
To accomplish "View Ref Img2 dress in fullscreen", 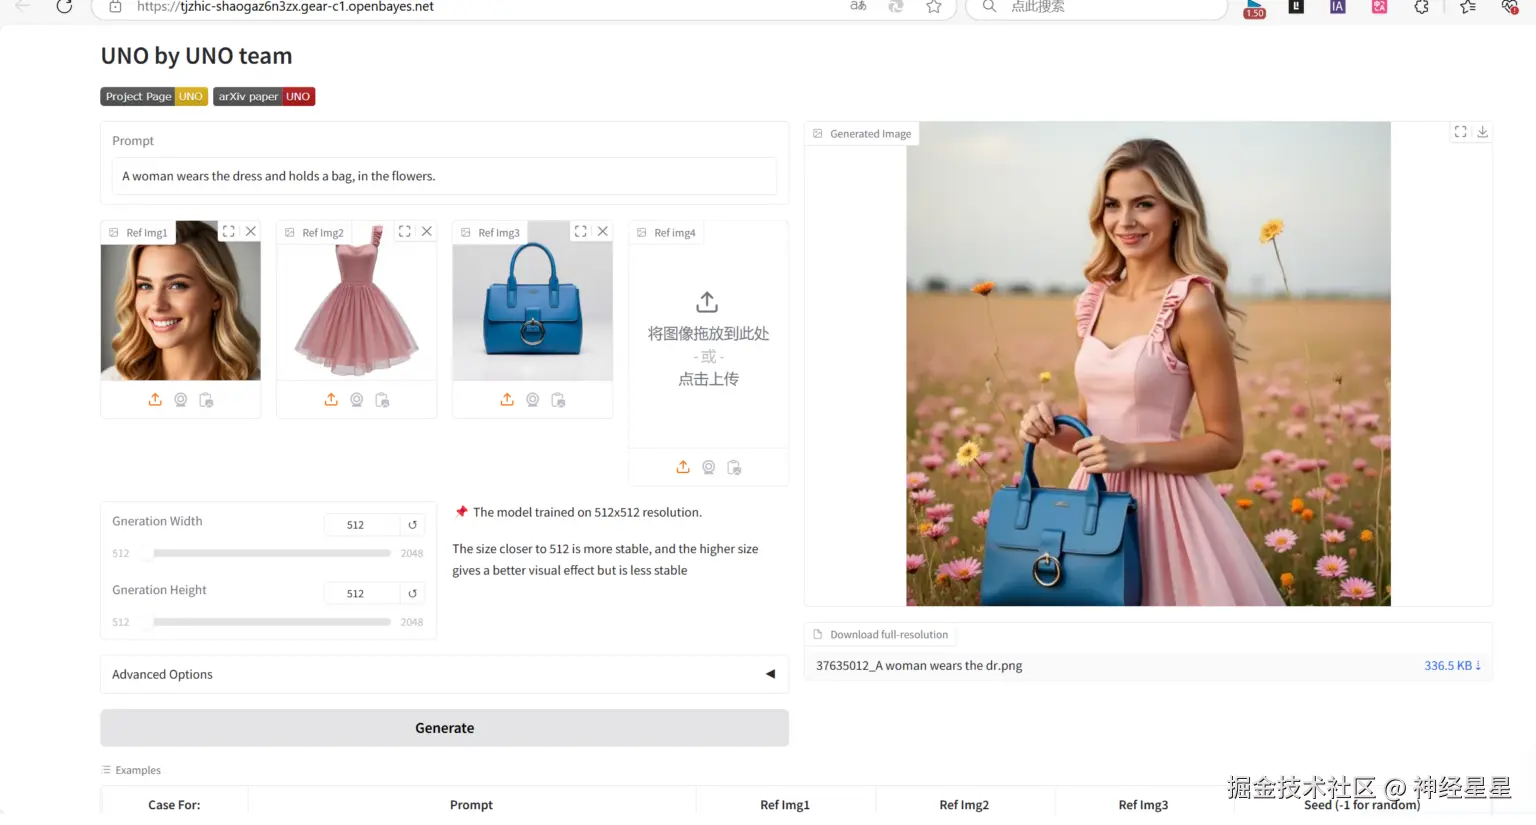I will tap(405, 231).
